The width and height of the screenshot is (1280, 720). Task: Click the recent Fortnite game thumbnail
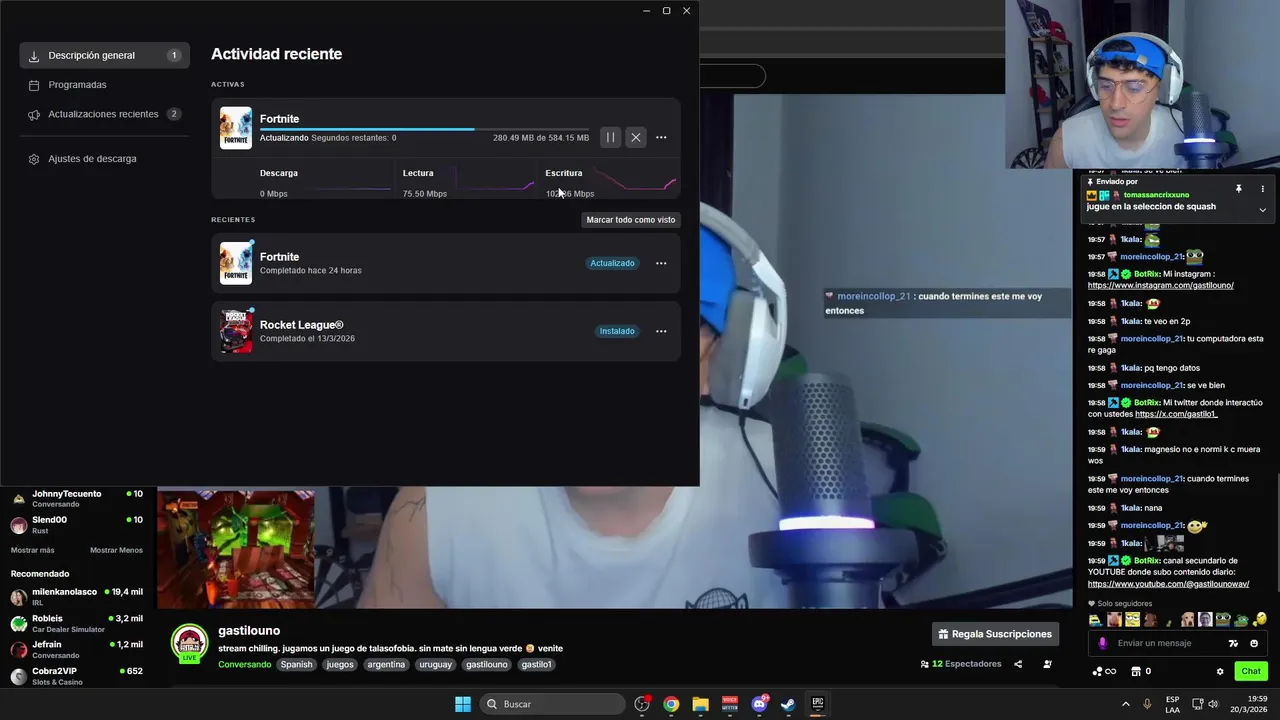pyautogui.click(x=236, y=263)
